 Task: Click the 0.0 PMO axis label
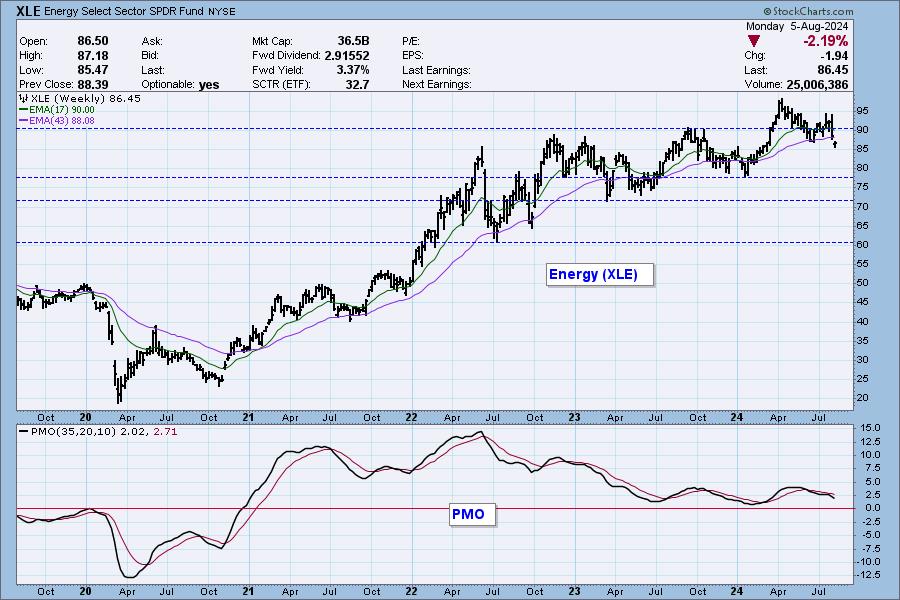click(x=873, y=508)
